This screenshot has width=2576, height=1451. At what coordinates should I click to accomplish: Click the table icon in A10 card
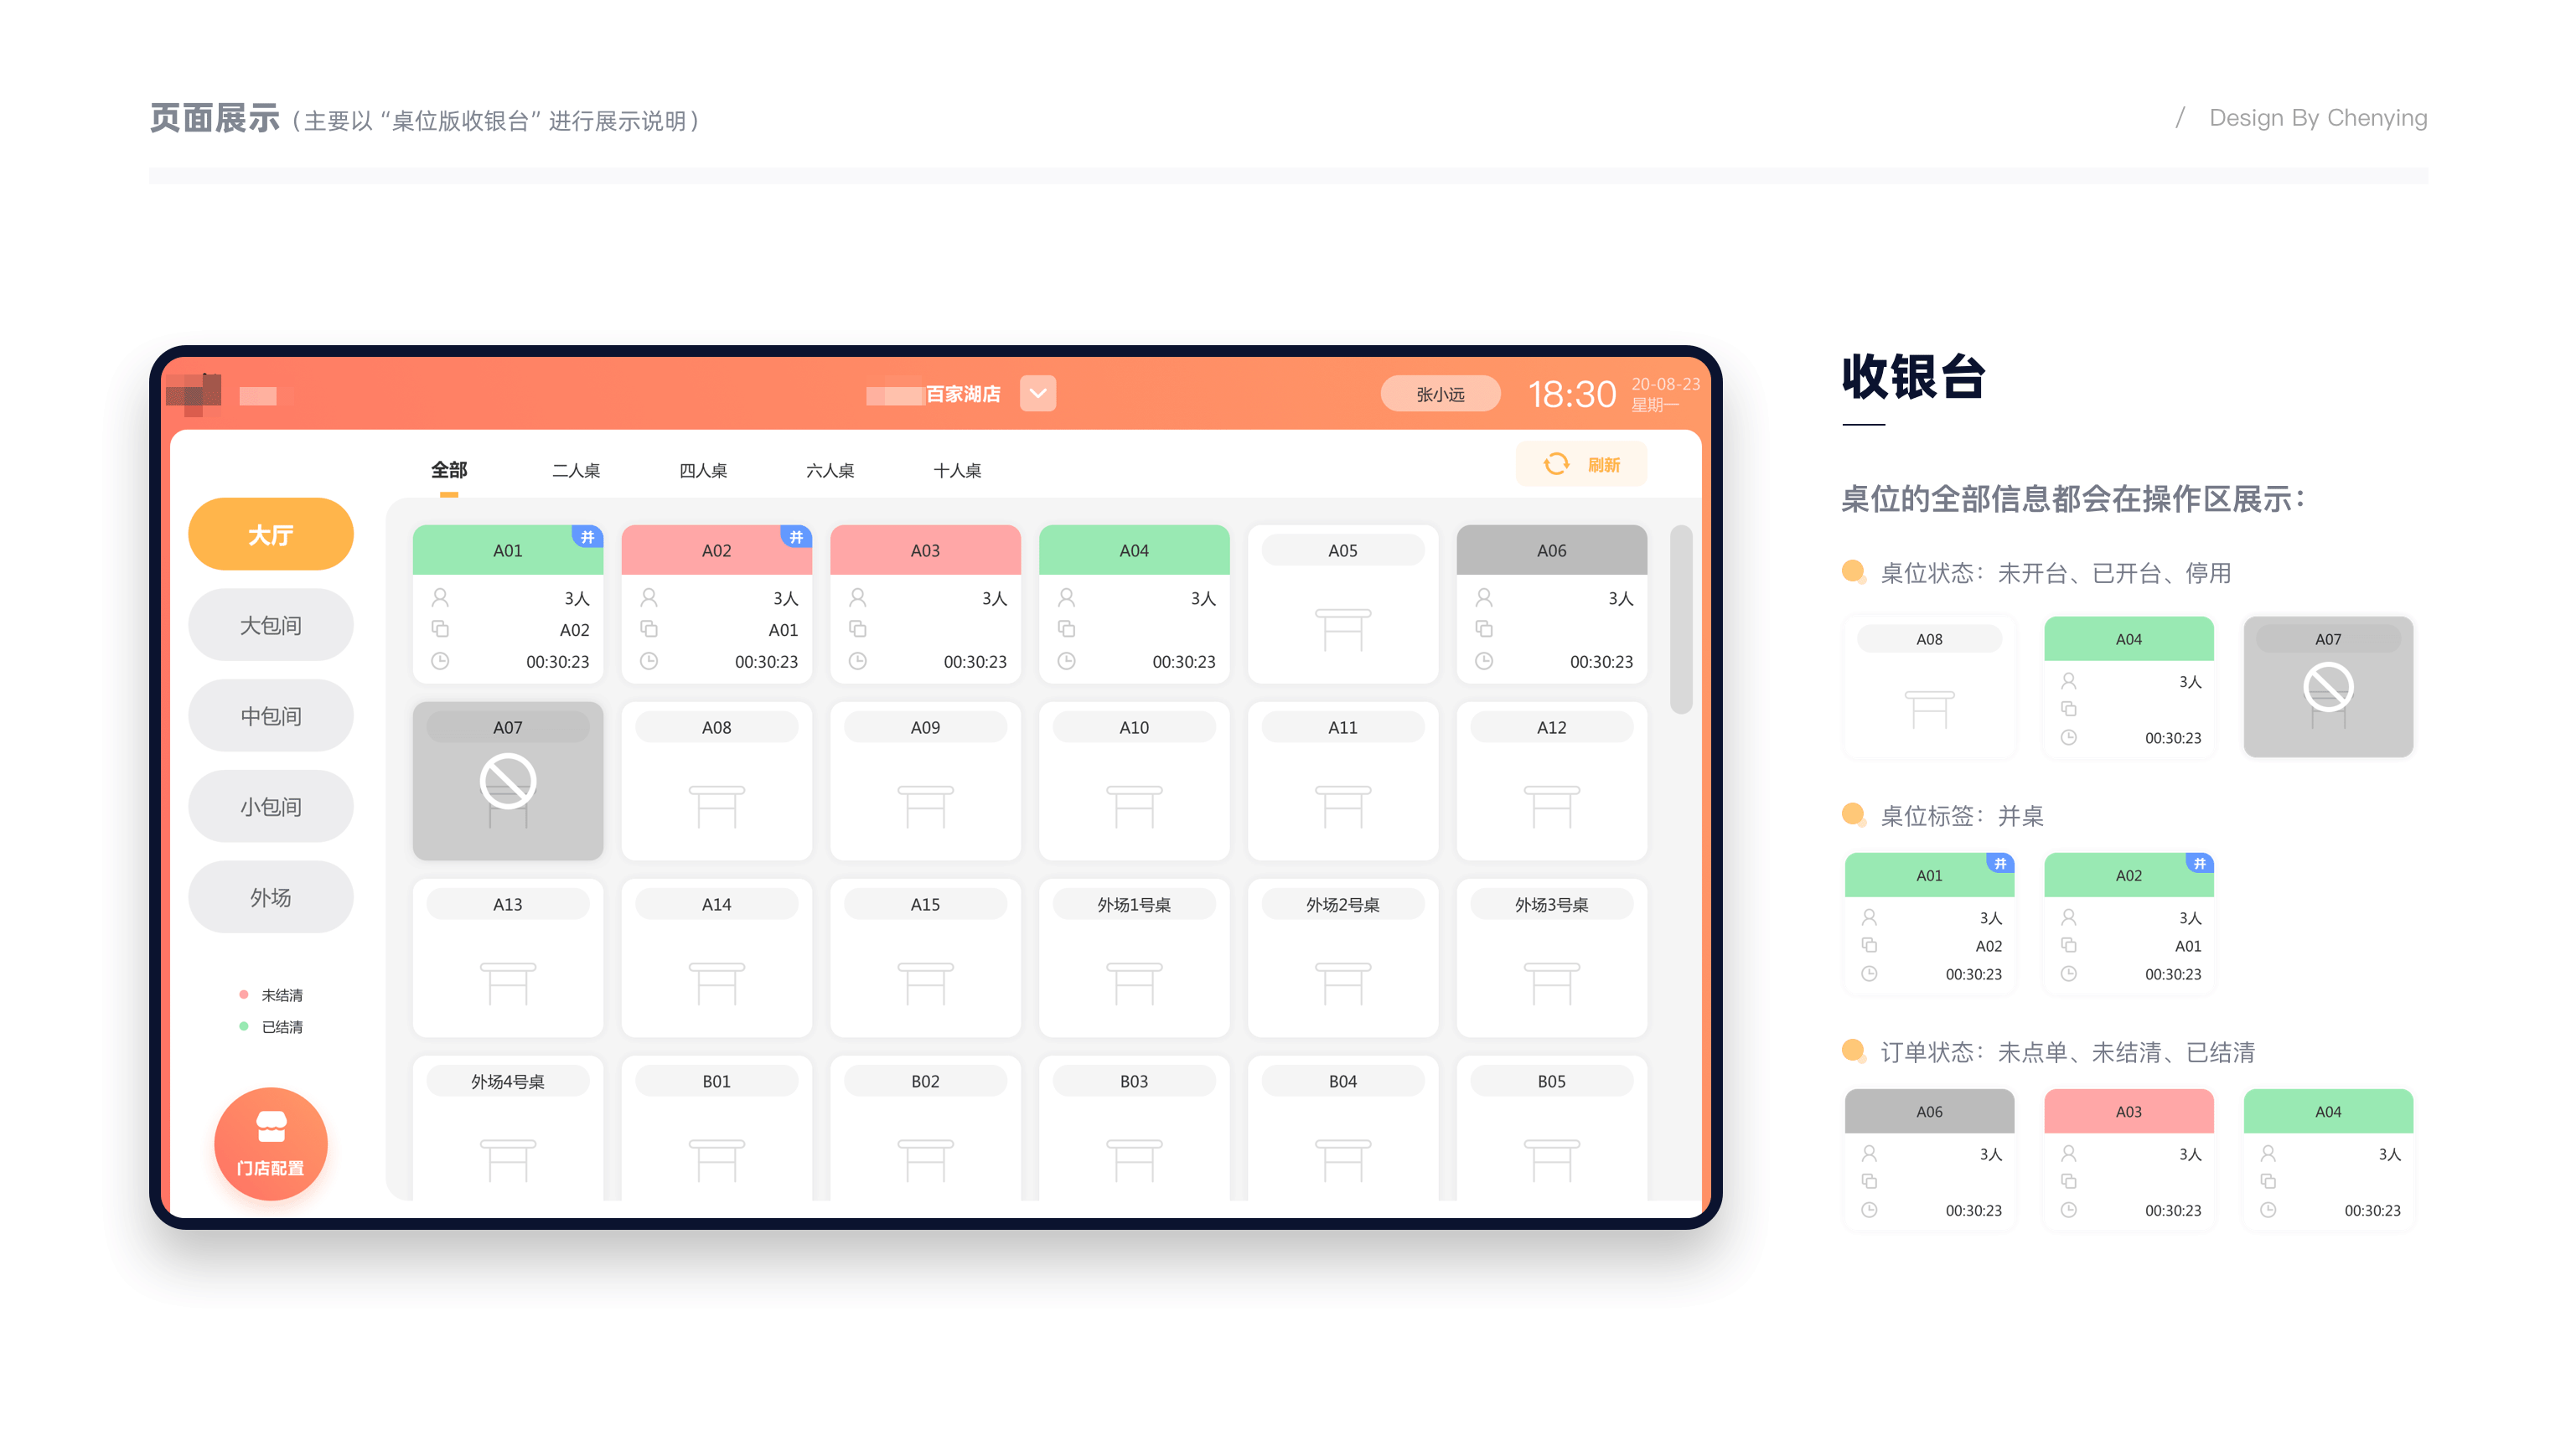pos(1134,806)
